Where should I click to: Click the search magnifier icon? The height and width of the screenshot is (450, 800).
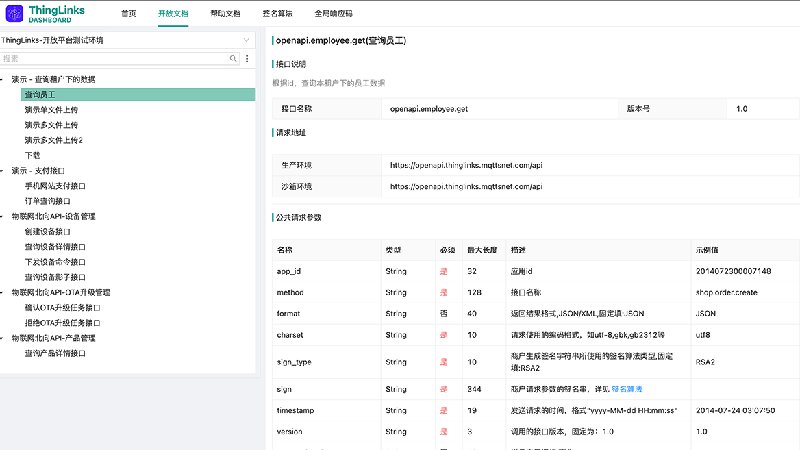233,59
